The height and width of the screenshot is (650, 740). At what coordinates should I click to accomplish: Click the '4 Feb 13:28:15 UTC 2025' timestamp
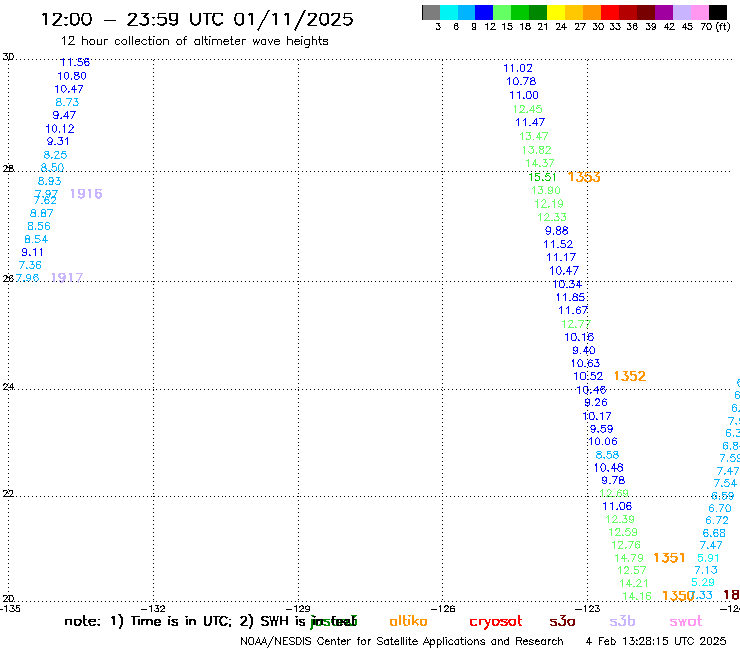tap(656, 642)
